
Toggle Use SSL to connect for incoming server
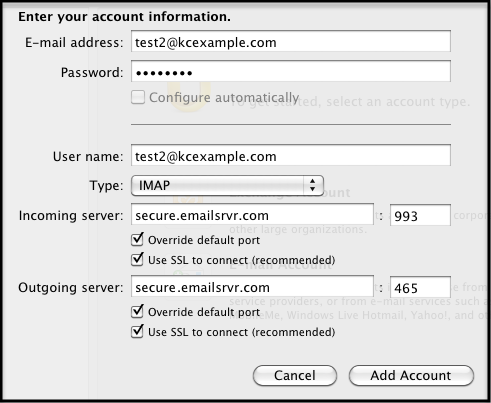pyautogui.click(x=137, y=259)
